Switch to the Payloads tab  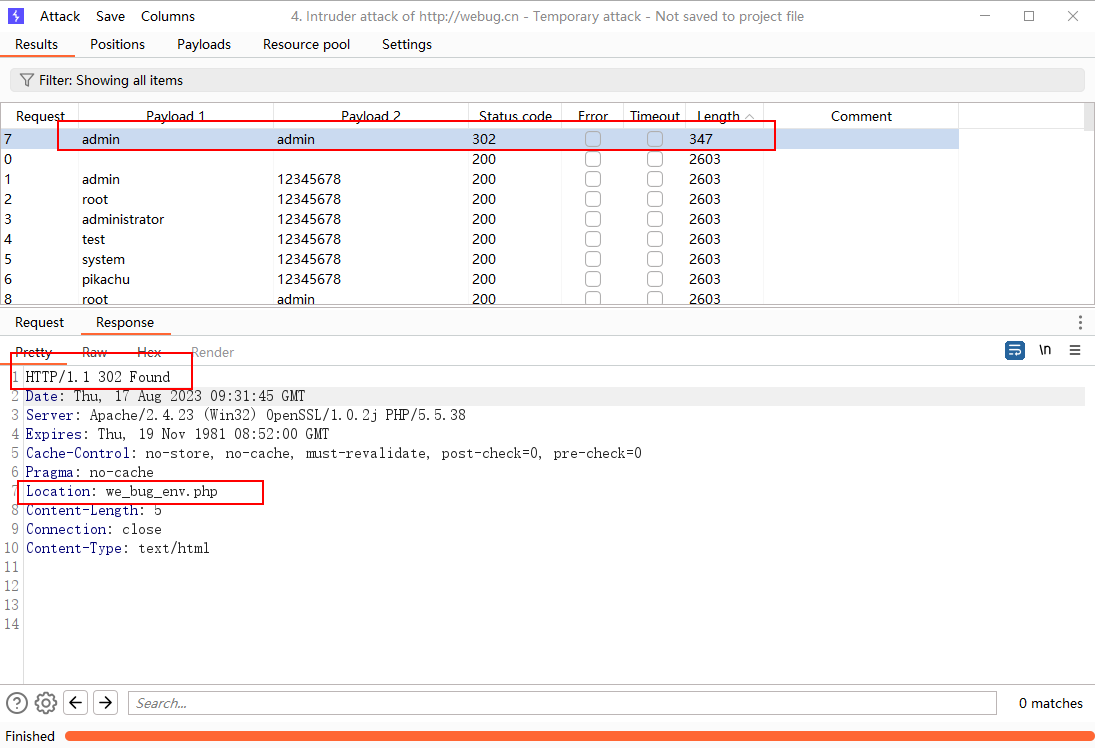[204, 44]
